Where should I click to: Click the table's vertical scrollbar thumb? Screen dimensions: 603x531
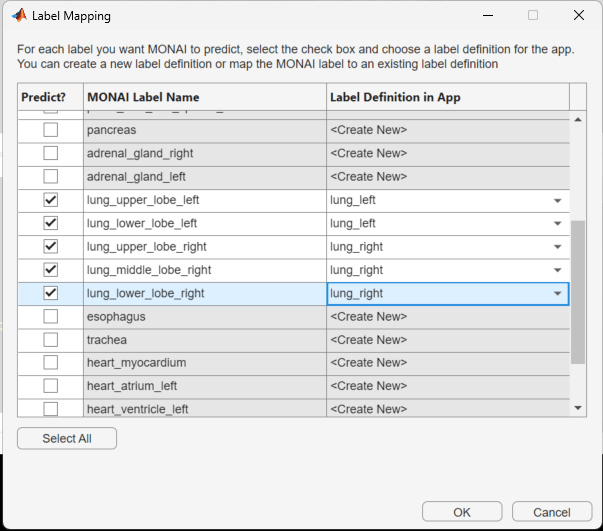578,292
